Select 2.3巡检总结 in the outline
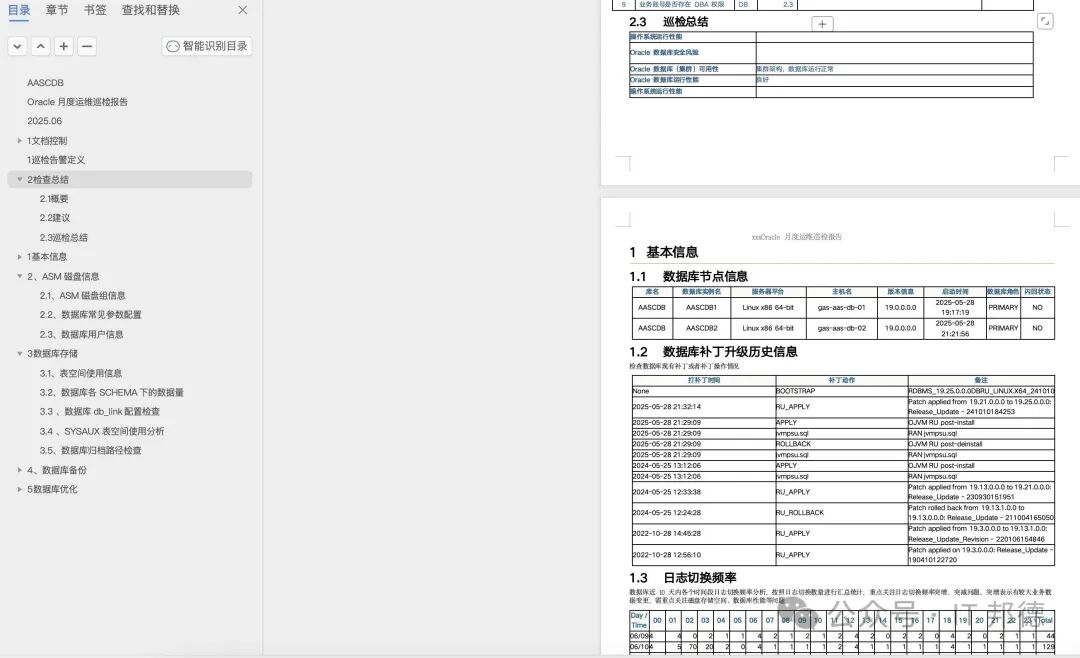This screenshot has width=1080, height=658. [63, 238]
